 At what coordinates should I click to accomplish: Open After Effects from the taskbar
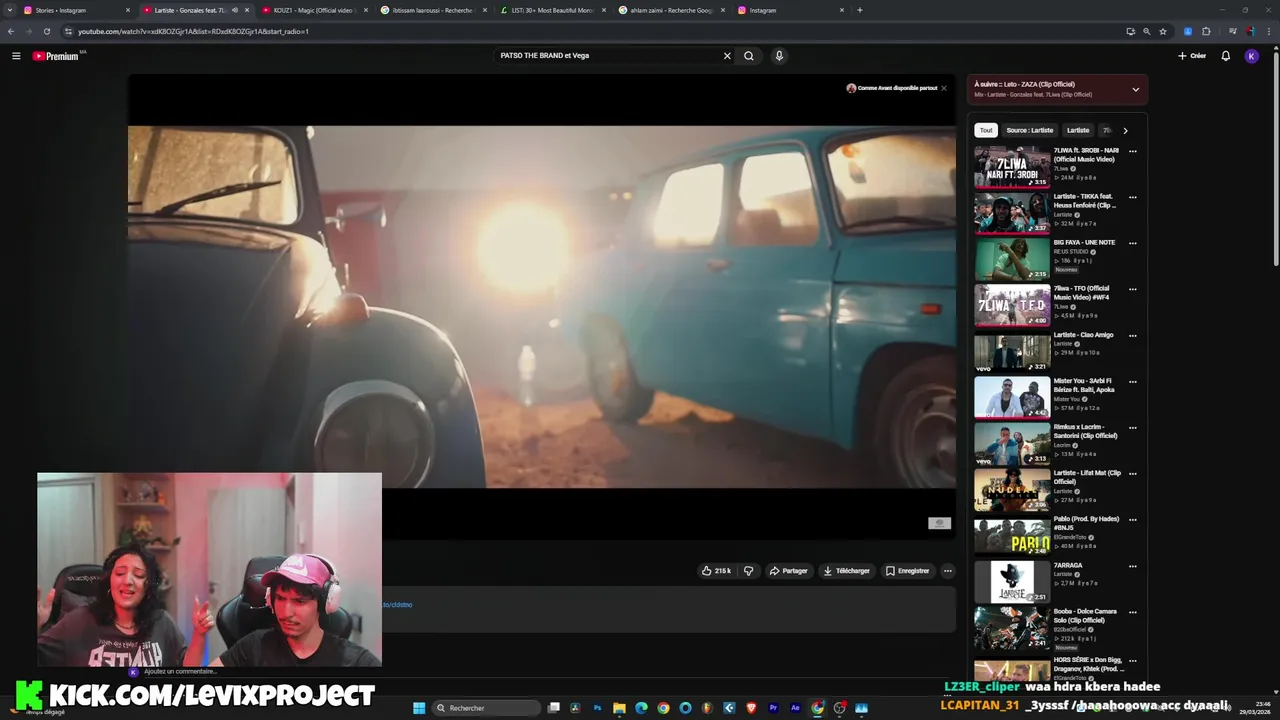tap(795, 708)
